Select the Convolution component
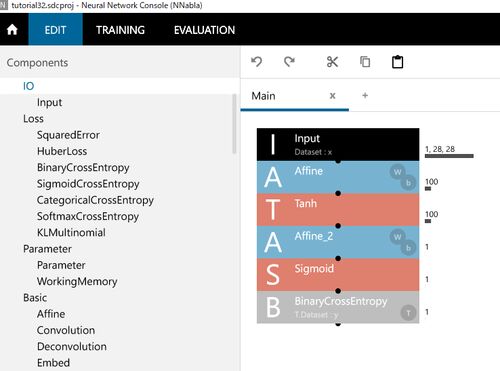 tap(66, 330)
